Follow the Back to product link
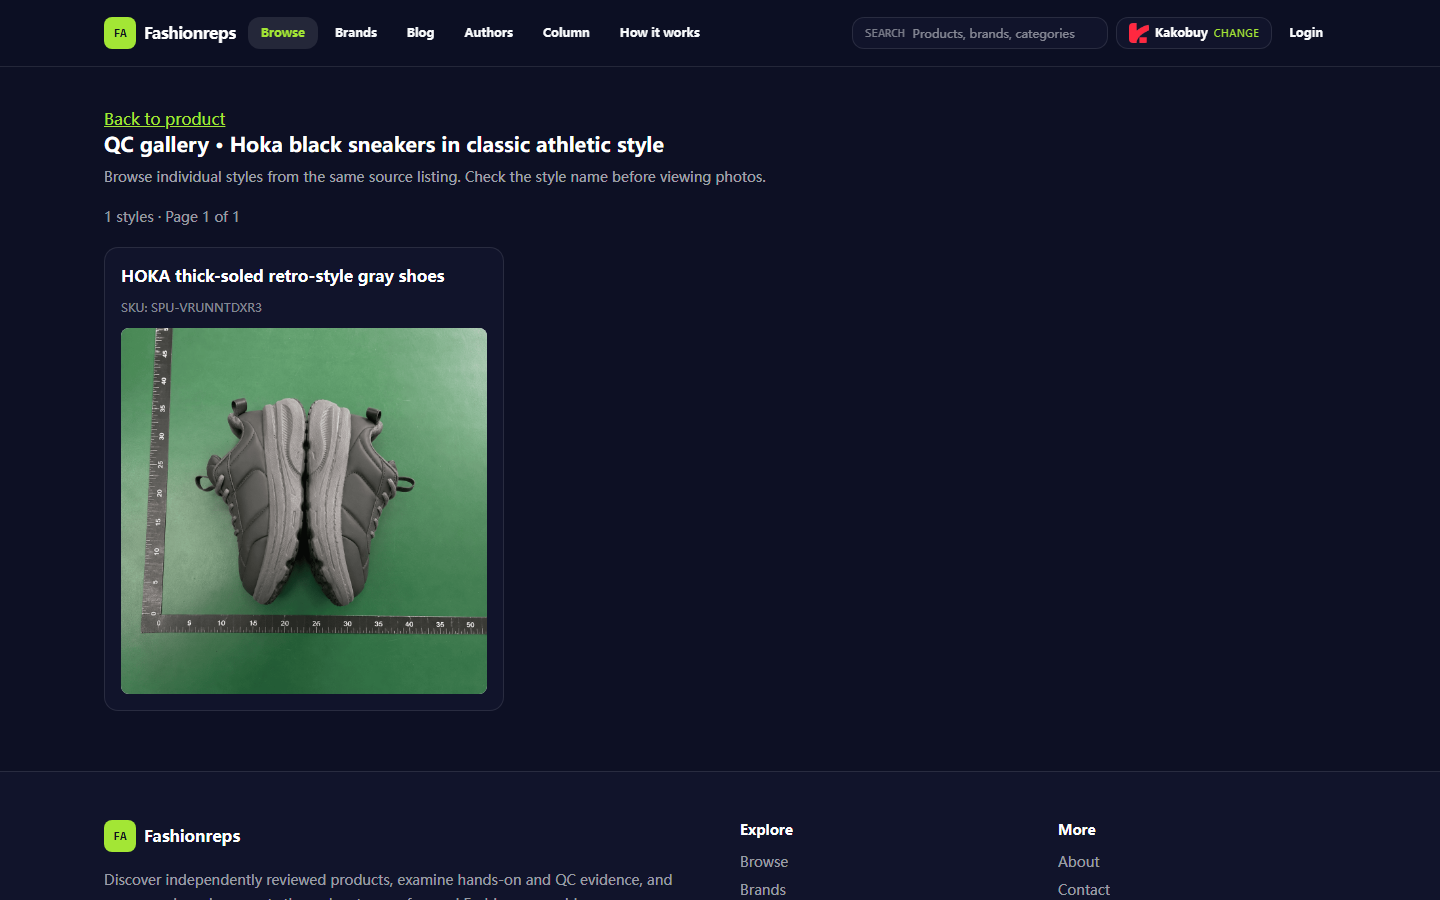Viewport: 1440px width, 900px height. click(x=165, y=119)
